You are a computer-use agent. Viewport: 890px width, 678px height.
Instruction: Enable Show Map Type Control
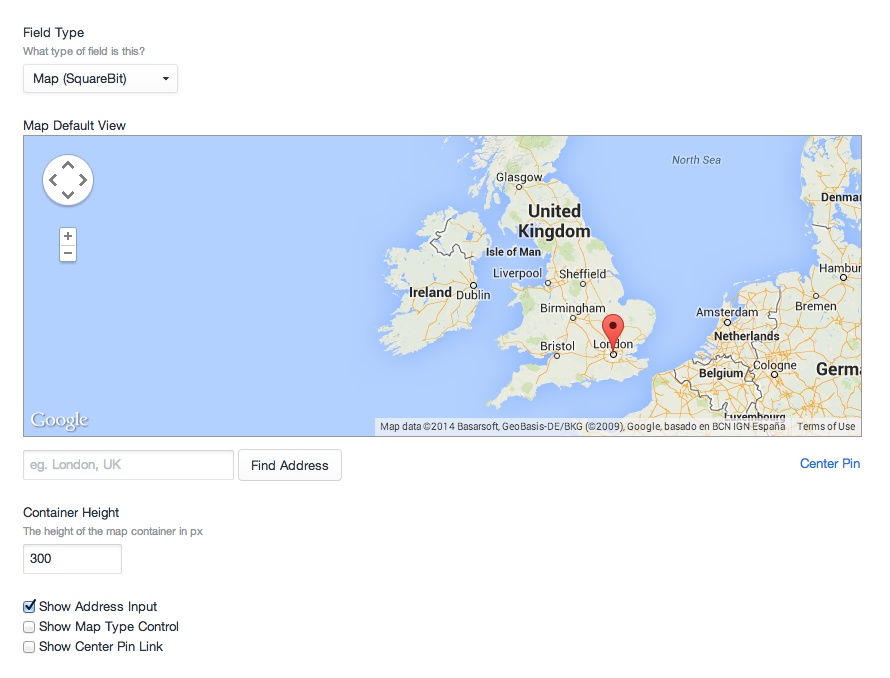point(29,627)
